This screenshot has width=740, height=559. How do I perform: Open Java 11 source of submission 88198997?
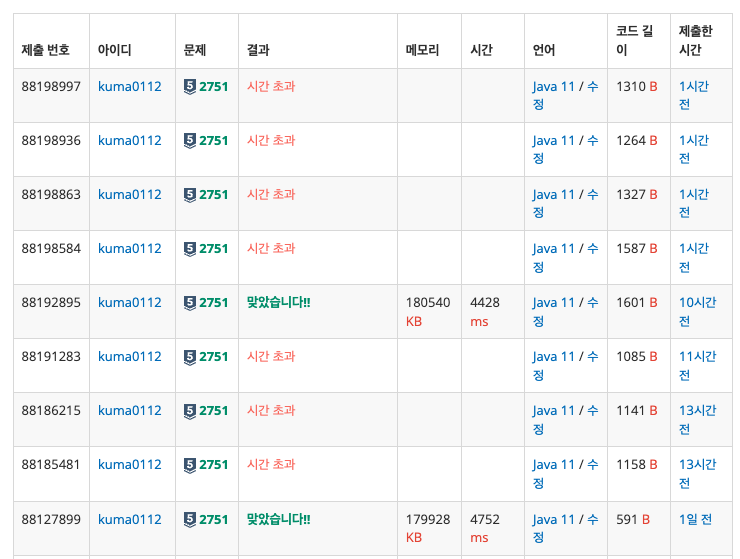pos(554,86)
